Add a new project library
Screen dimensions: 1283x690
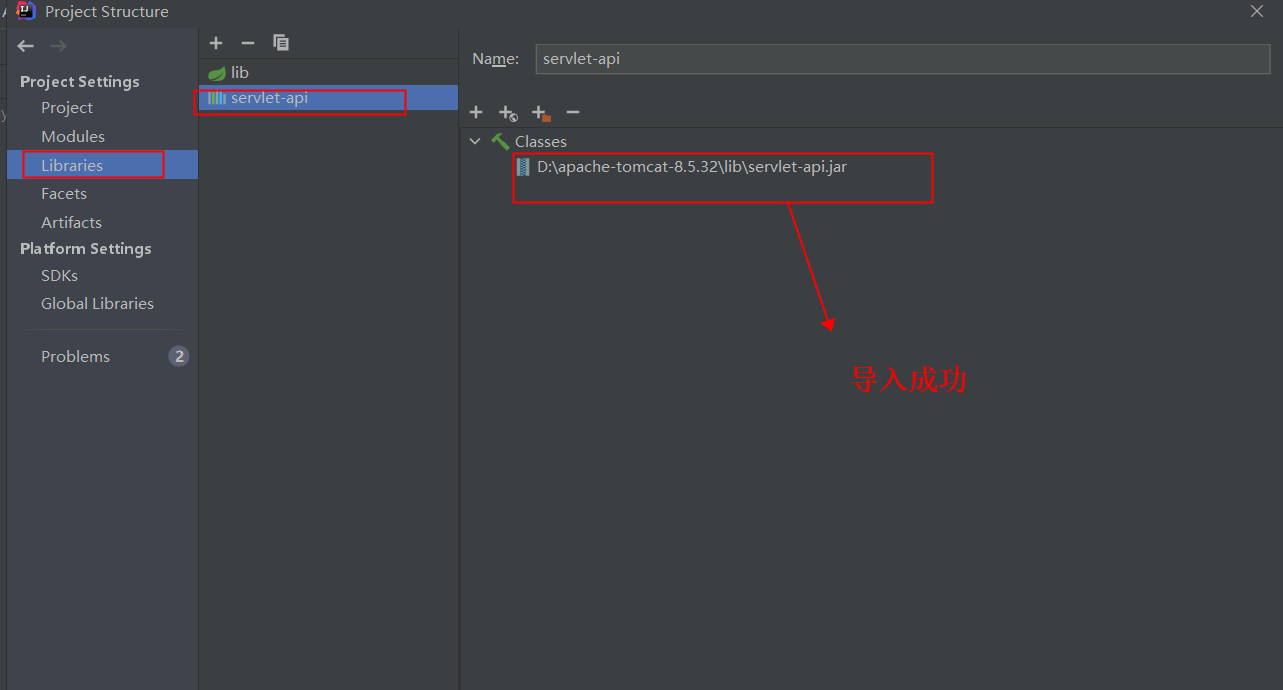(x=216, y=43)
